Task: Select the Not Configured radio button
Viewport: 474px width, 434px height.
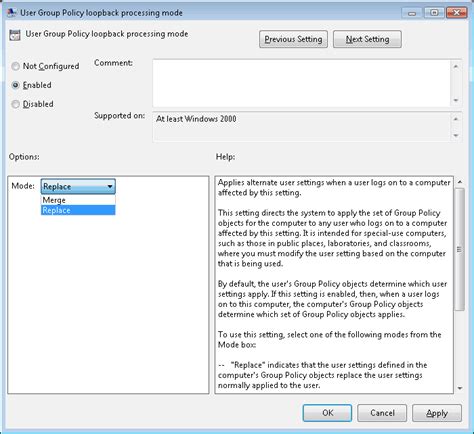Action: pyautogui.click(x=15, y=66)
